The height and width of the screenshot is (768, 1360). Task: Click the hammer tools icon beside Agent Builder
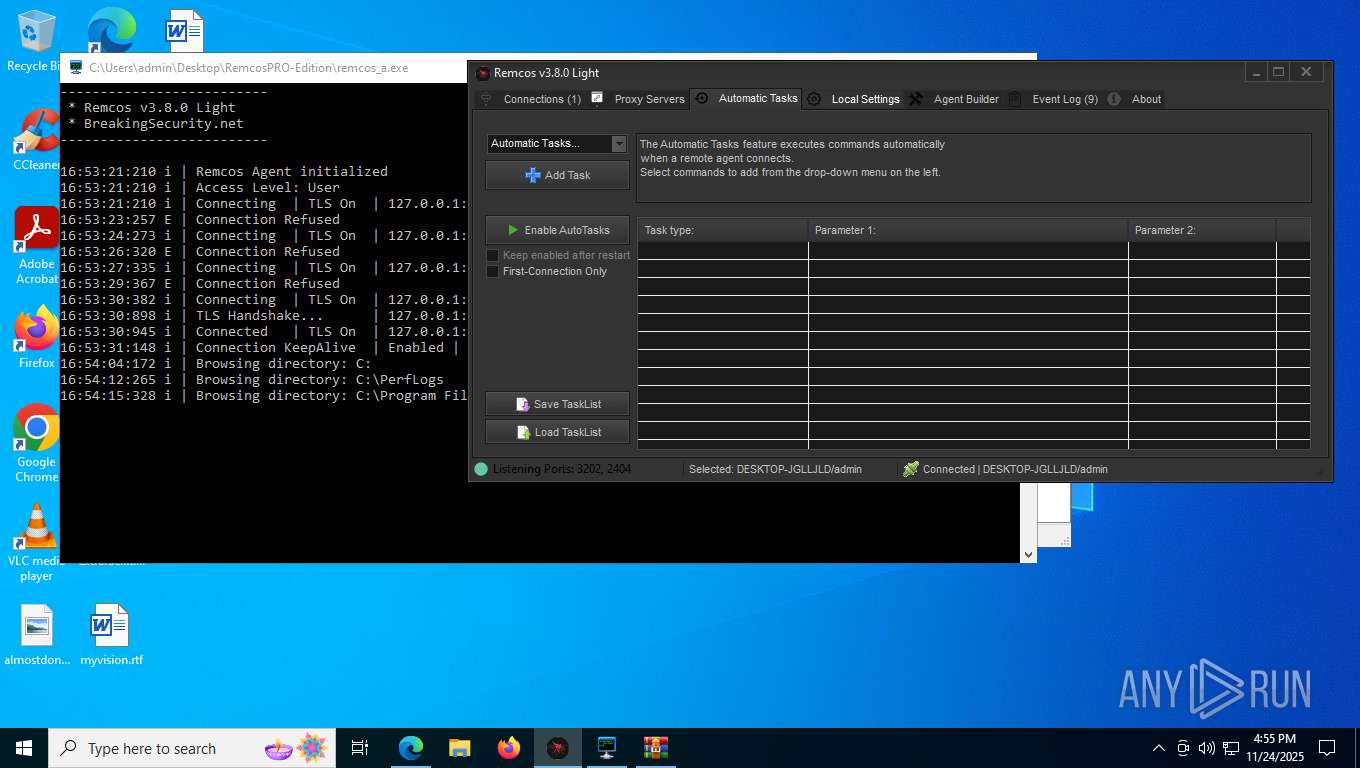[x=915, y=99]
